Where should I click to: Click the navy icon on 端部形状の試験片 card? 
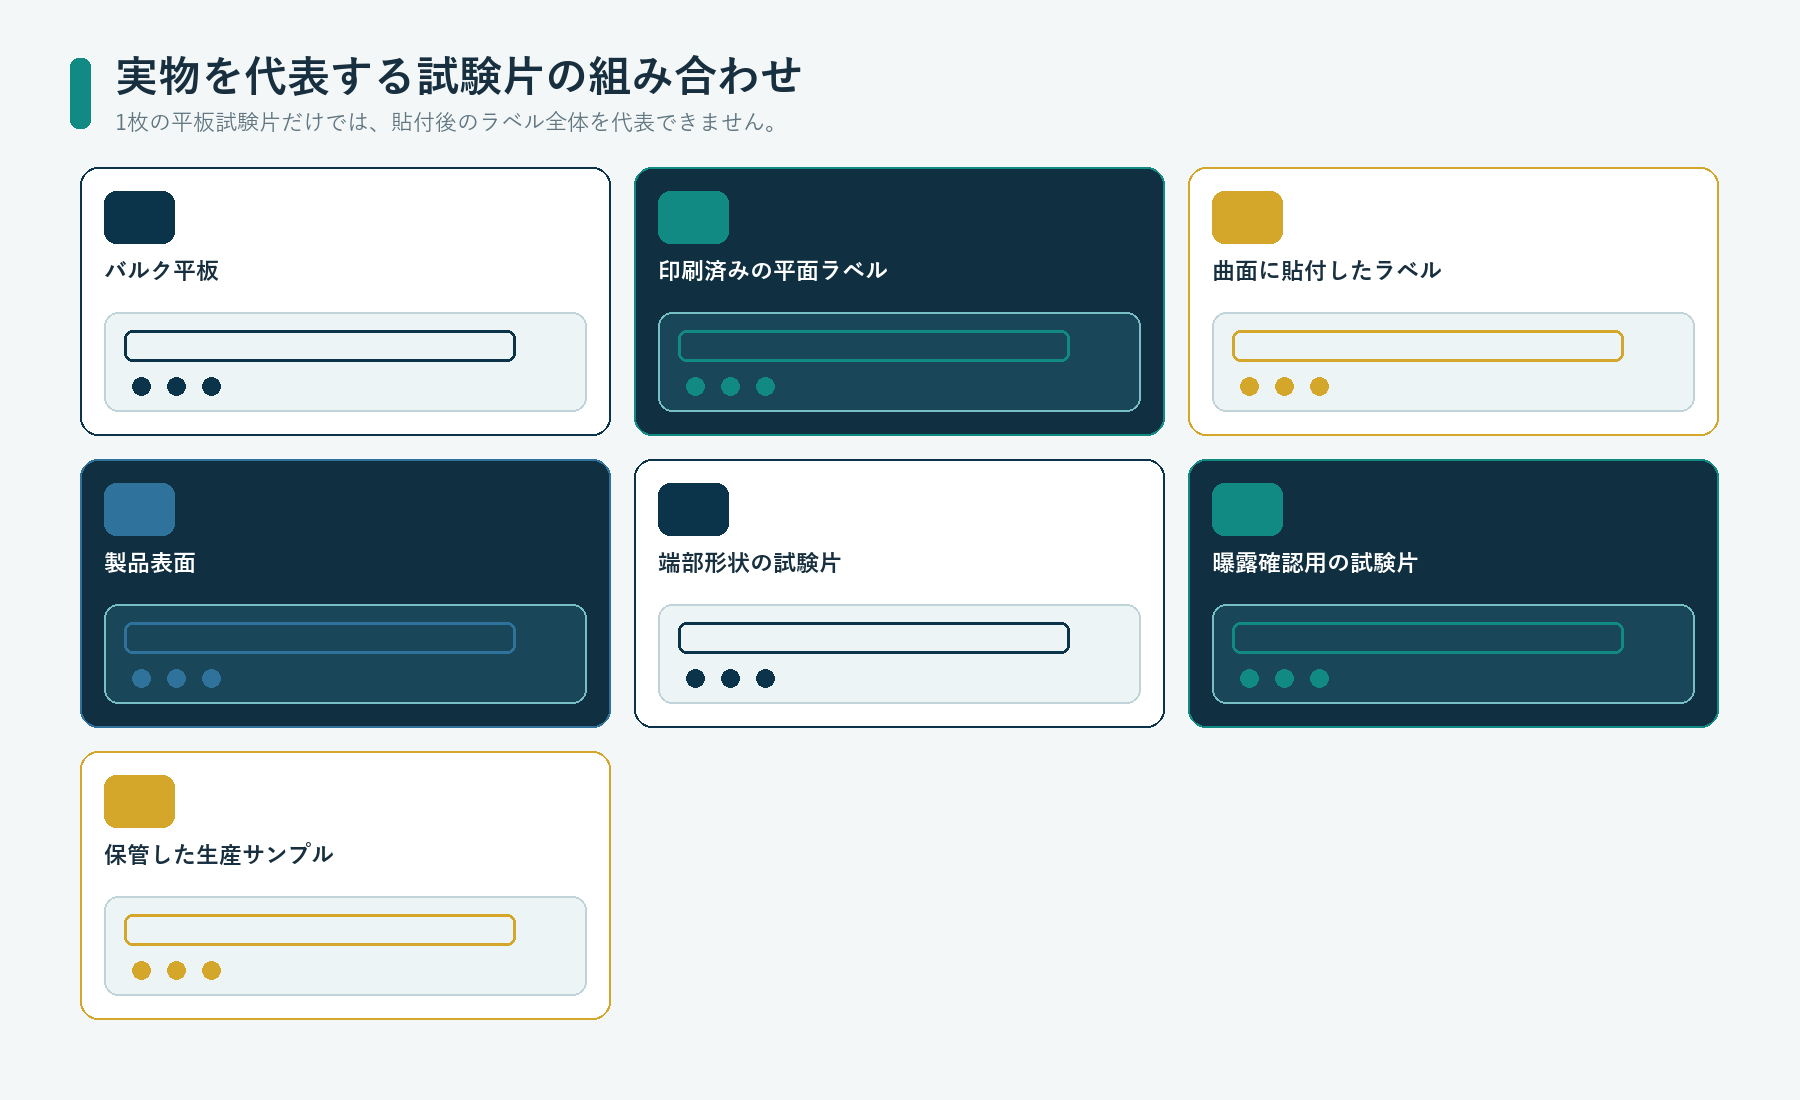pyautogui.click(x=693, y=509)
